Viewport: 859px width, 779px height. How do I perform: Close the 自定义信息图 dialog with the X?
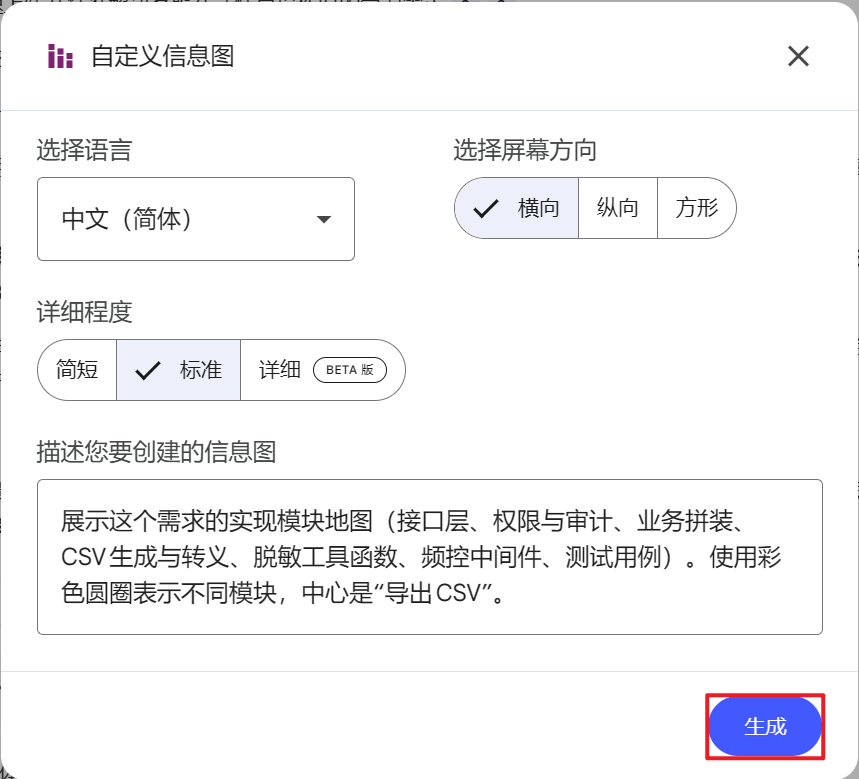pyautogui.click(x=798, y=56)
